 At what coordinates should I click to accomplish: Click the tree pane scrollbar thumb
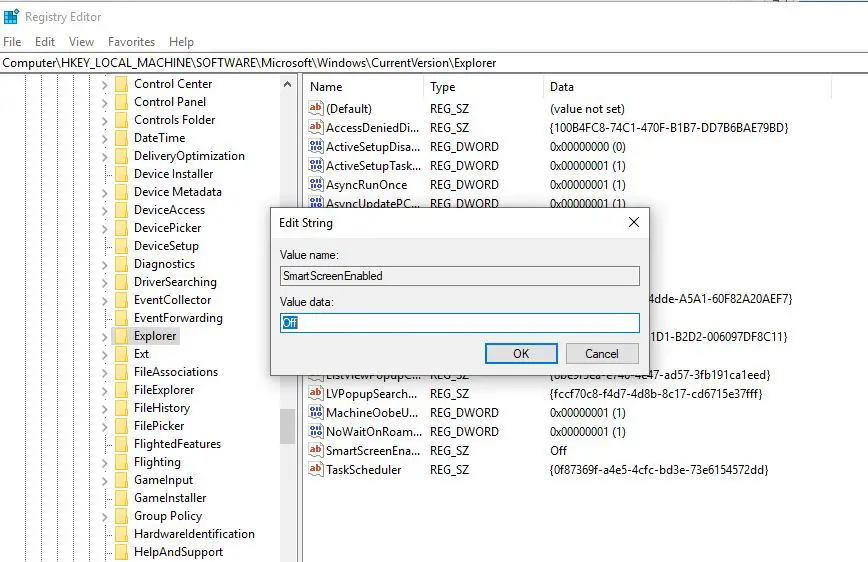tap(287, 426)
